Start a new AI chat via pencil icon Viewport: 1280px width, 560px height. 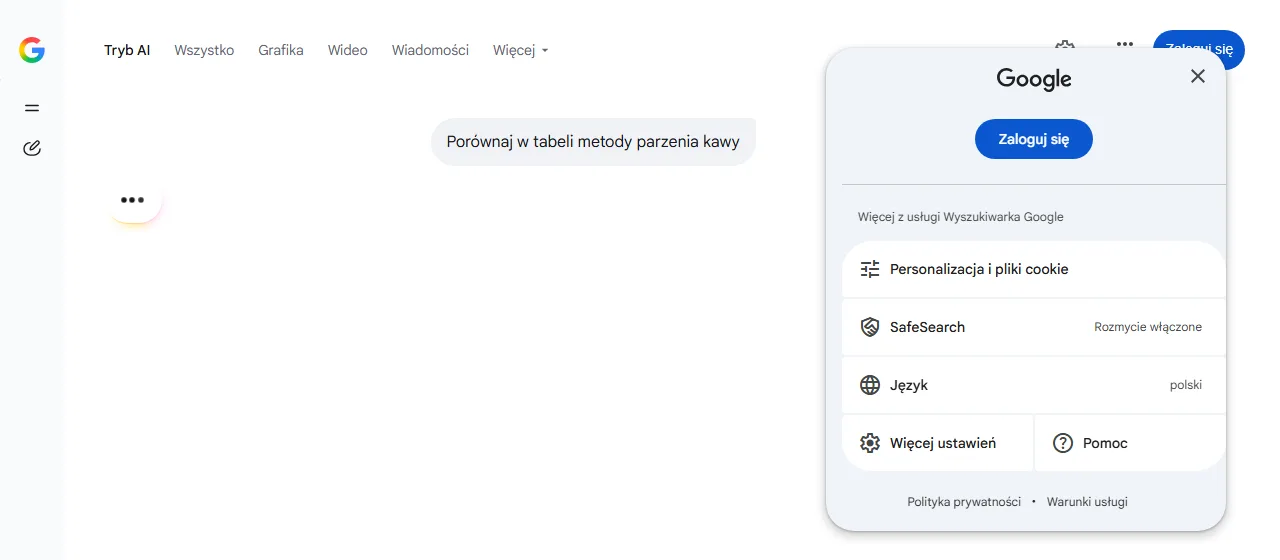(32, 149)
